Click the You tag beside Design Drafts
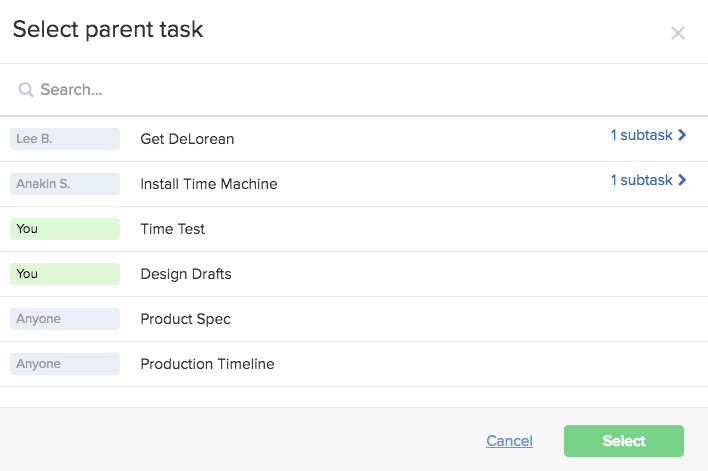The image size is (708, 471). (65, 274)
